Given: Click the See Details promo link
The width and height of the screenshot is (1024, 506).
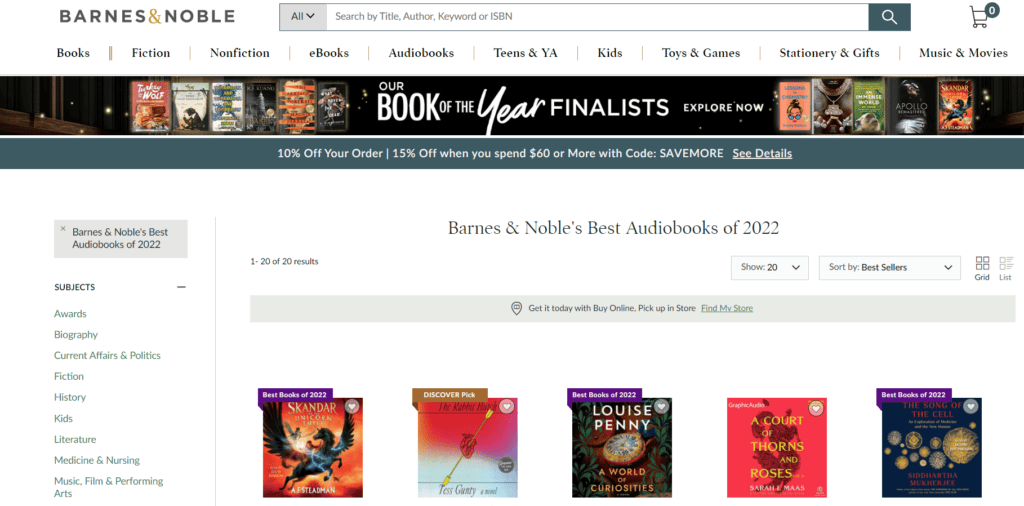Looking at the screenshot, I should pos(762,153).
